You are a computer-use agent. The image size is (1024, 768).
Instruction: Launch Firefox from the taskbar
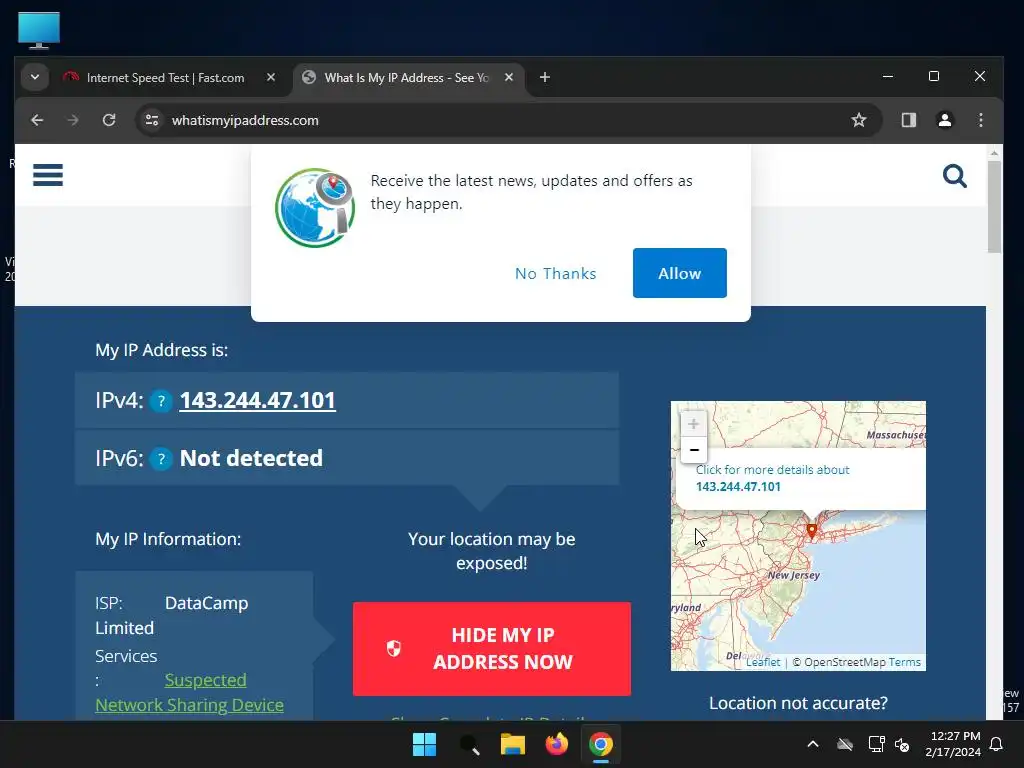(556, 744)
